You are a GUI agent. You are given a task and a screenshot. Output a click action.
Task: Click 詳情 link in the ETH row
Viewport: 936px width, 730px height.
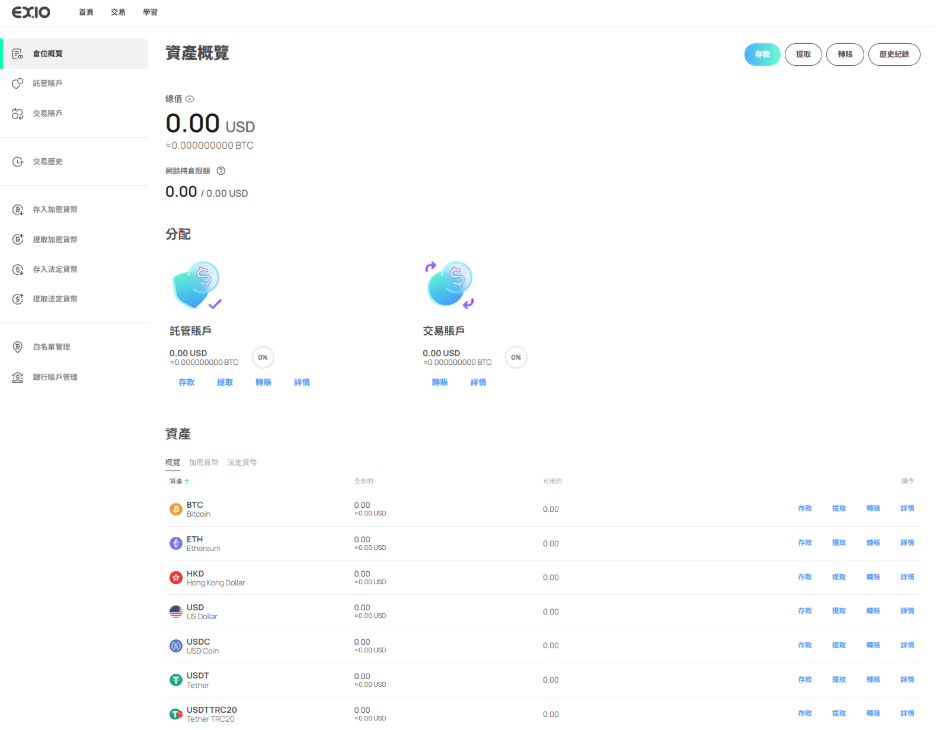pos(907,543)
